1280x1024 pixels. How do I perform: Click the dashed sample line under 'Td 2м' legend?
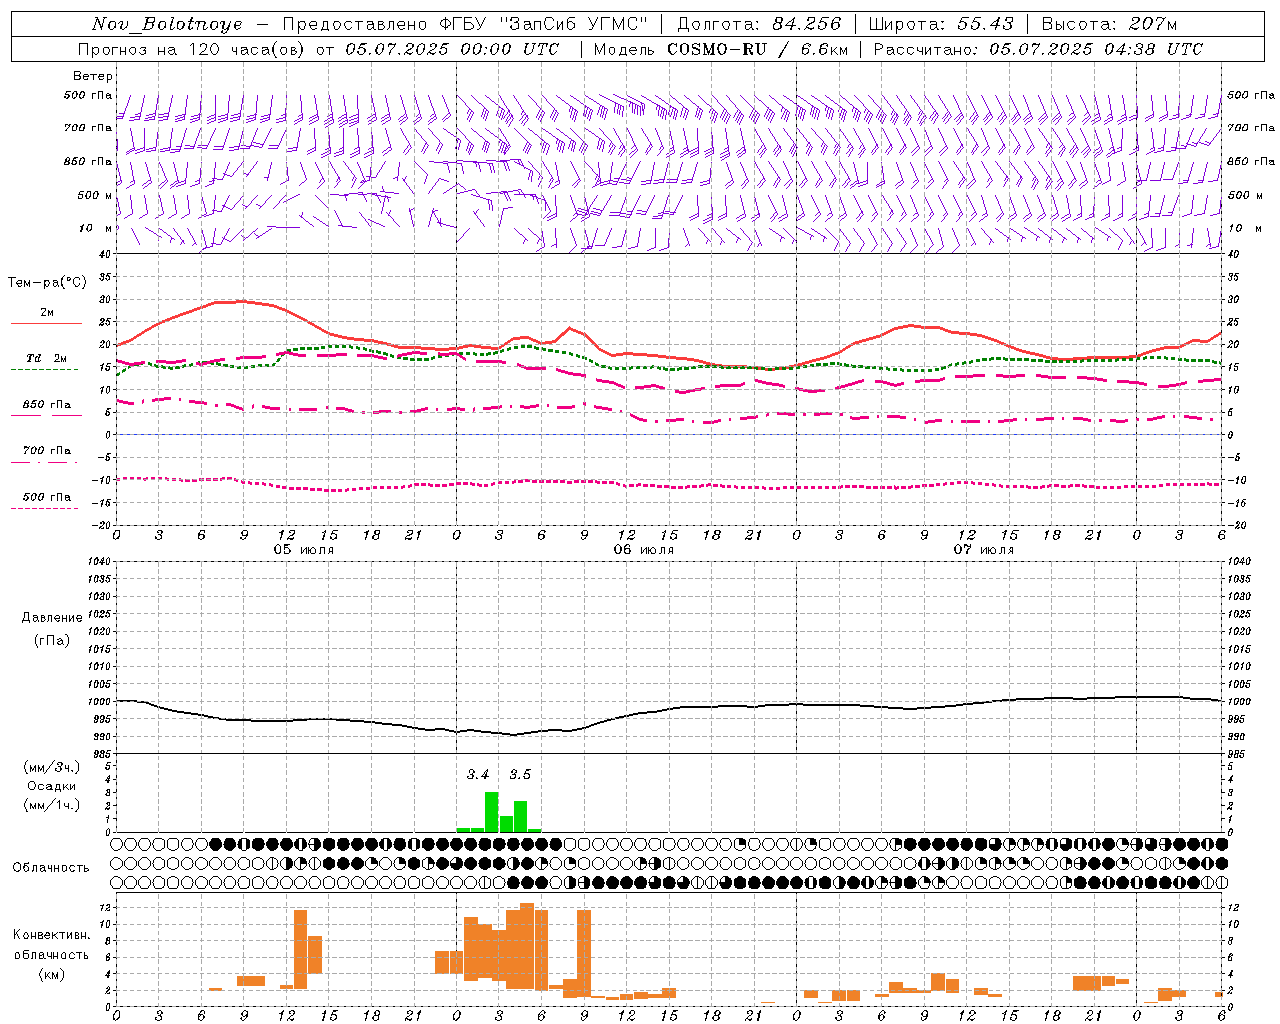coord(44,370)
